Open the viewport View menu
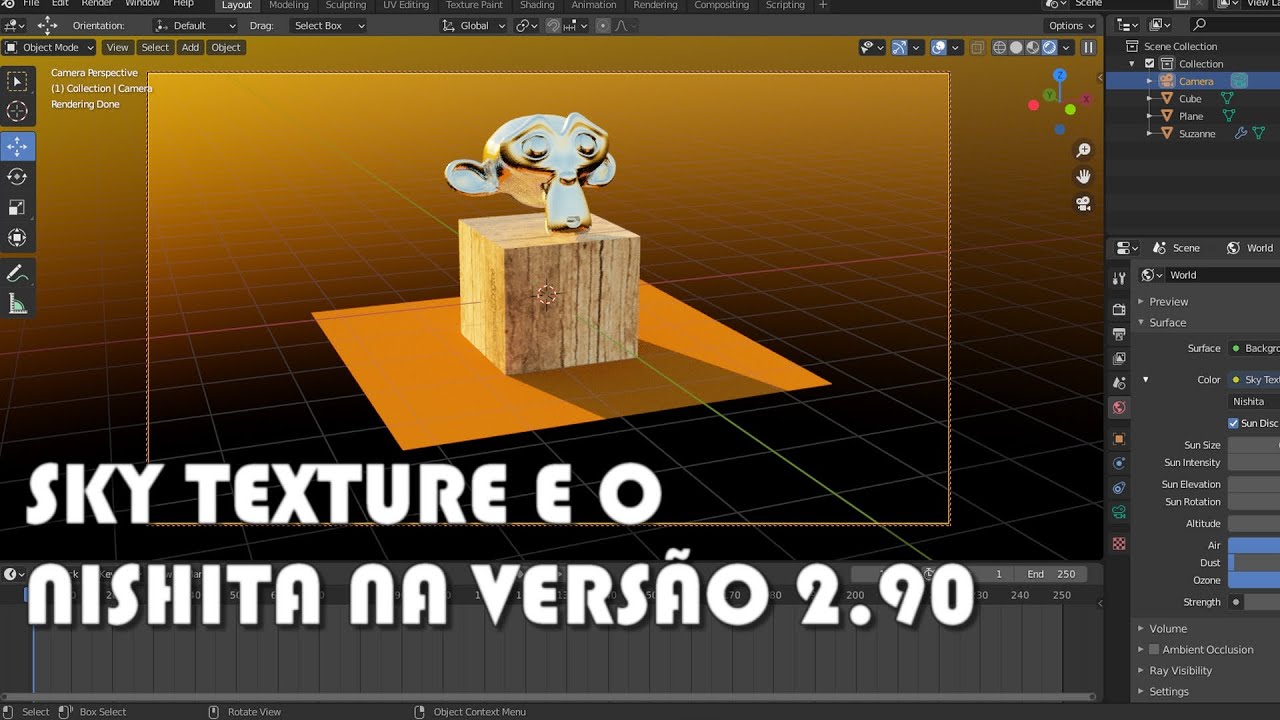The image size is (1280, 720). click(x=117, y=47)
